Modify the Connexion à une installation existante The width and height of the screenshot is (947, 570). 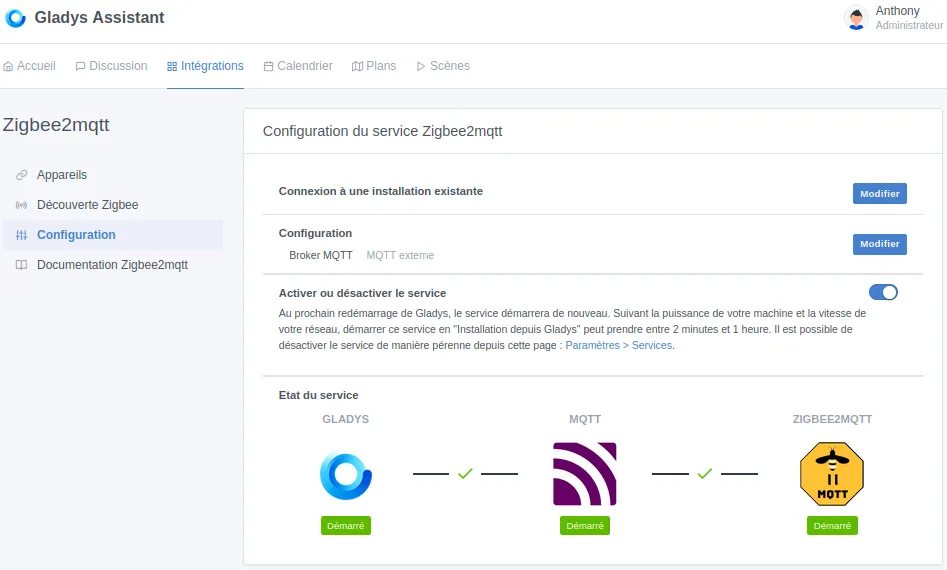pyautogui.click(x=879, y=193)
